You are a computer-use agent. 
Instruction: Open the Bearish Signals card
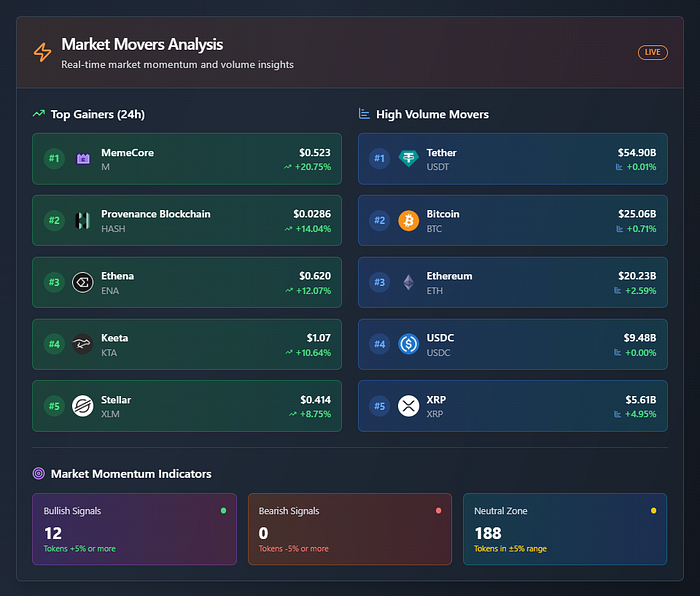click(x=350, y=529)
